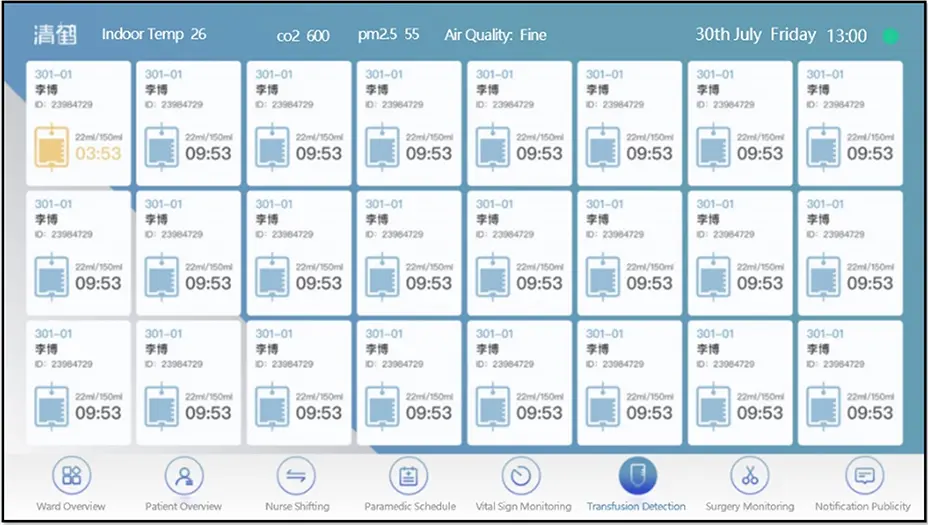Click the yellow infusion bag icon
Image resolution: width=928 pixels, height=525 pixels.
coord(53,146)
